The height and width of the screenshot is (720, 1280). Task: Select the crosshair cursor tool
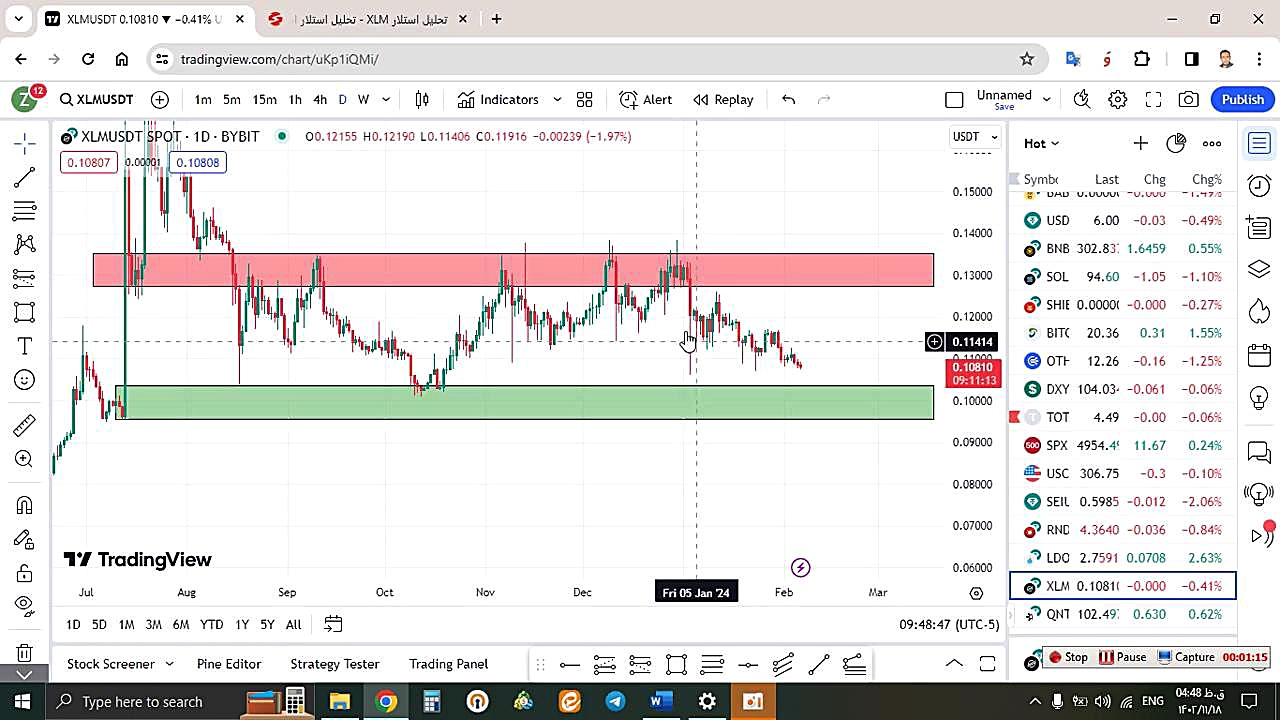click(25, 143)
